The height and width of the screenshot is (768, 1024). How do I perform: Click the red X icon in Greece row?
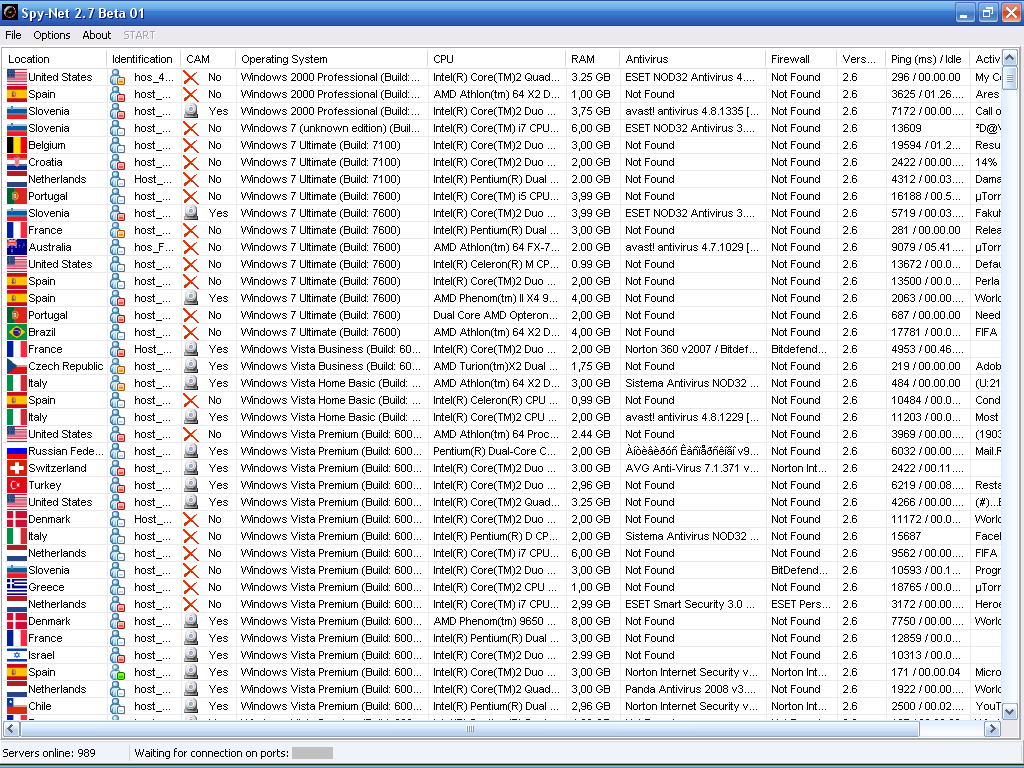coord(191,586)
